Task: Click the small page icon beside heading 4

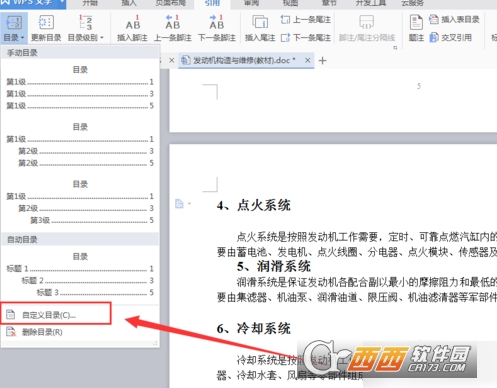Action: pos(179,203)
